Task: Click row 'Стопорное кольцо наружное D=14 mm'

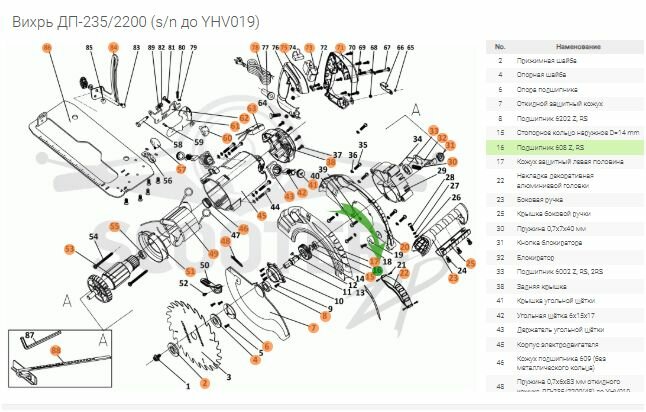Action: coord(564,133)
